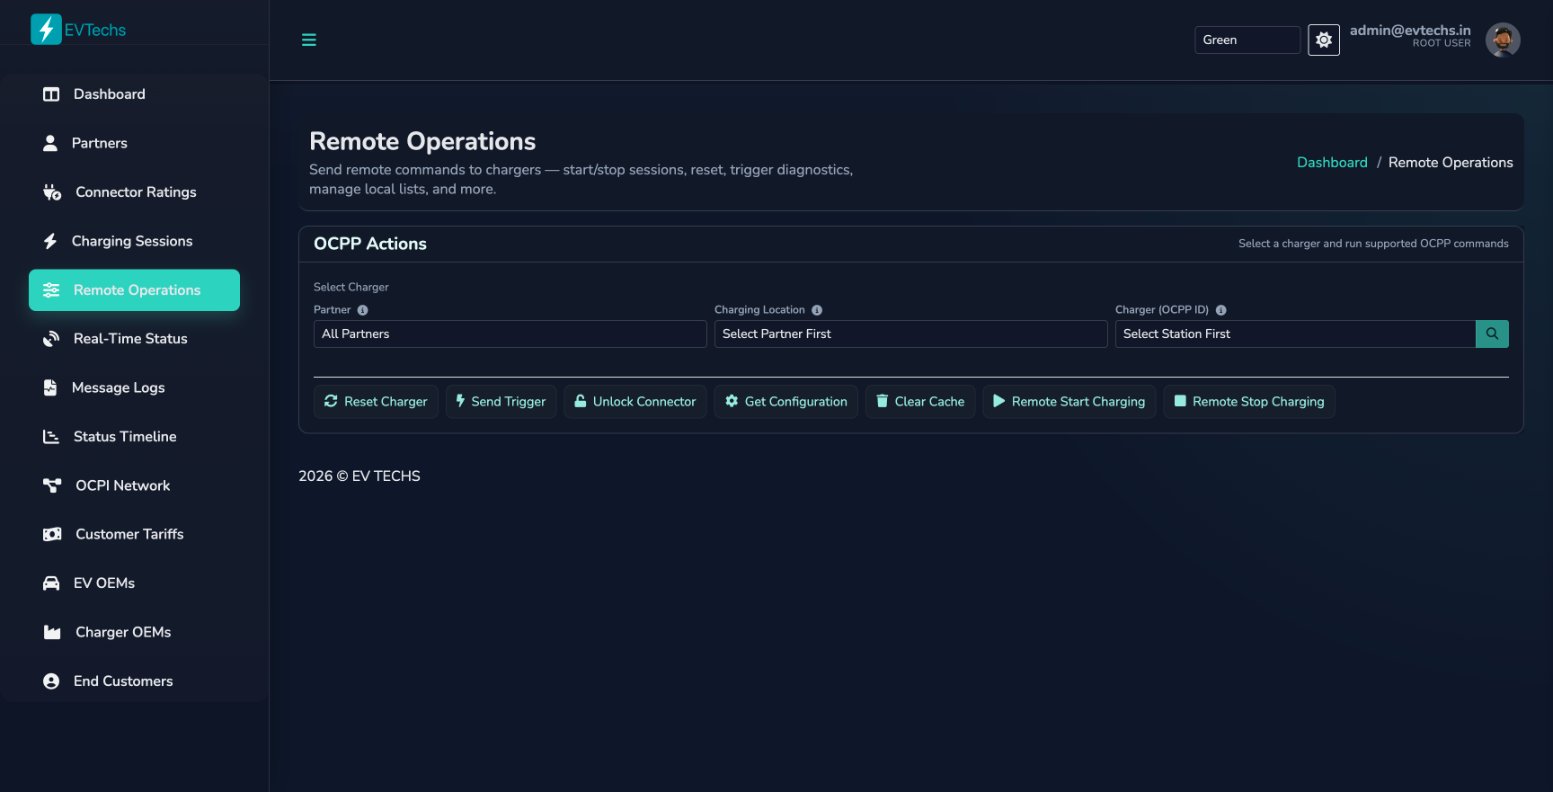1553x792 pixels.
Task: Click the info icon beside Charger (OCPP ID)
Action: point(1221,309)
